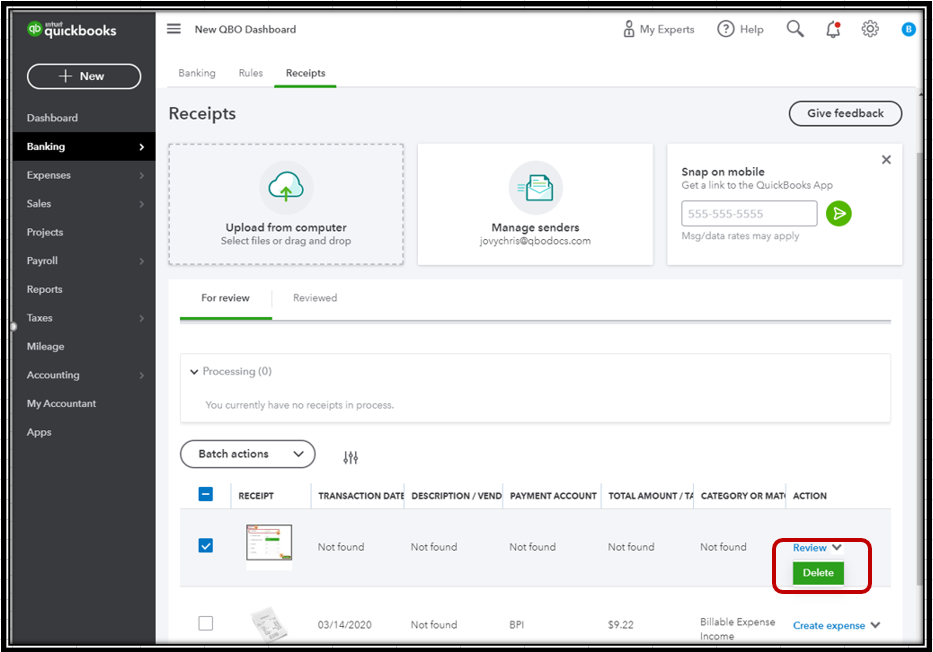Click the Give feedback button

(845, 114)
